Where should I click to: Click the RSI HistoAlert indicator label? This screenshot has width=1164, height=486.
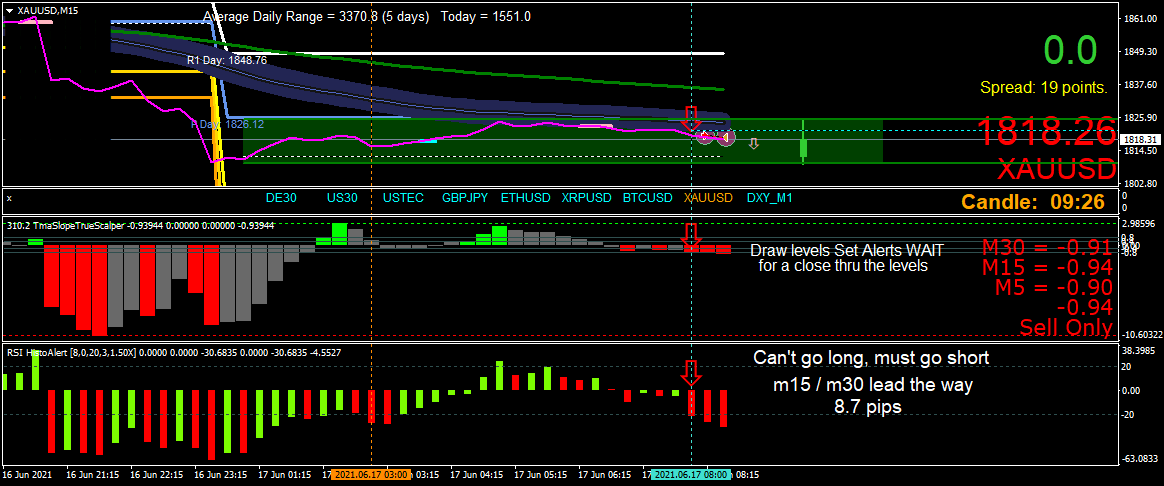[x=173, y=352]
